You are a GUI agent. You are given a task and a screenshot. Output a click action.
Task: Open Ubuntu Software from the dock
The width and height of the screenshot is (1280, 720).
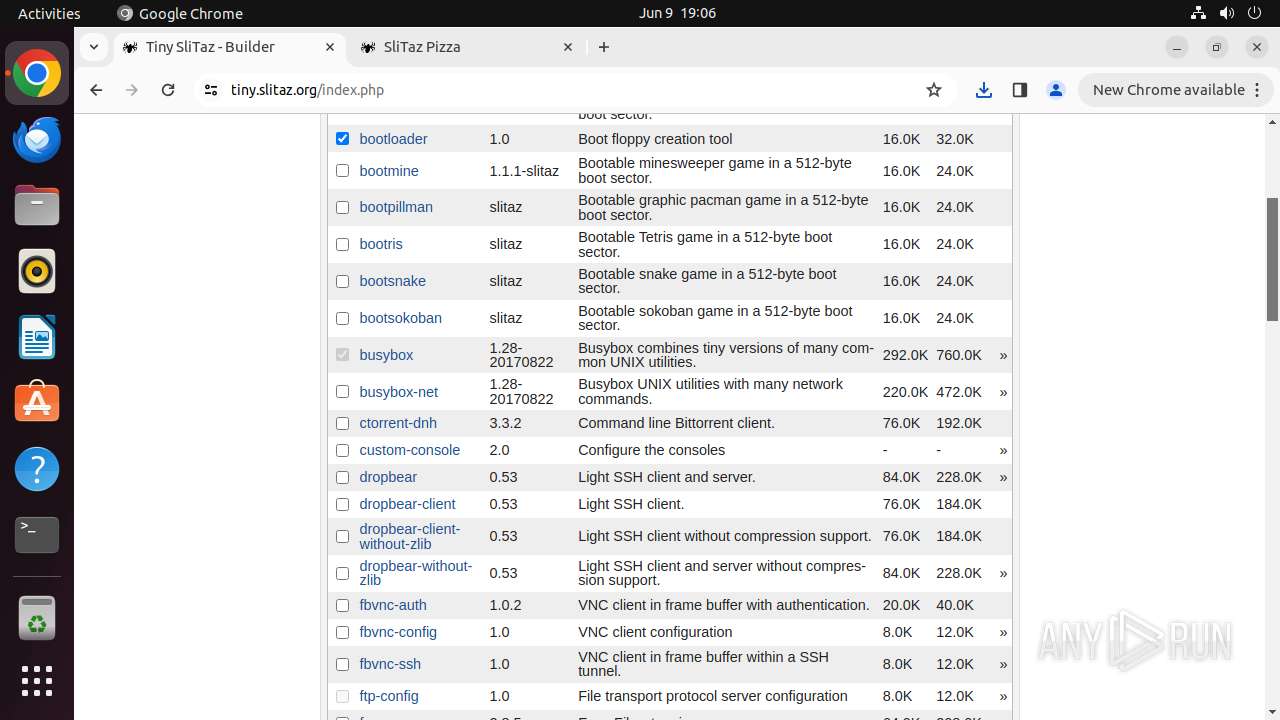point(37,403)
